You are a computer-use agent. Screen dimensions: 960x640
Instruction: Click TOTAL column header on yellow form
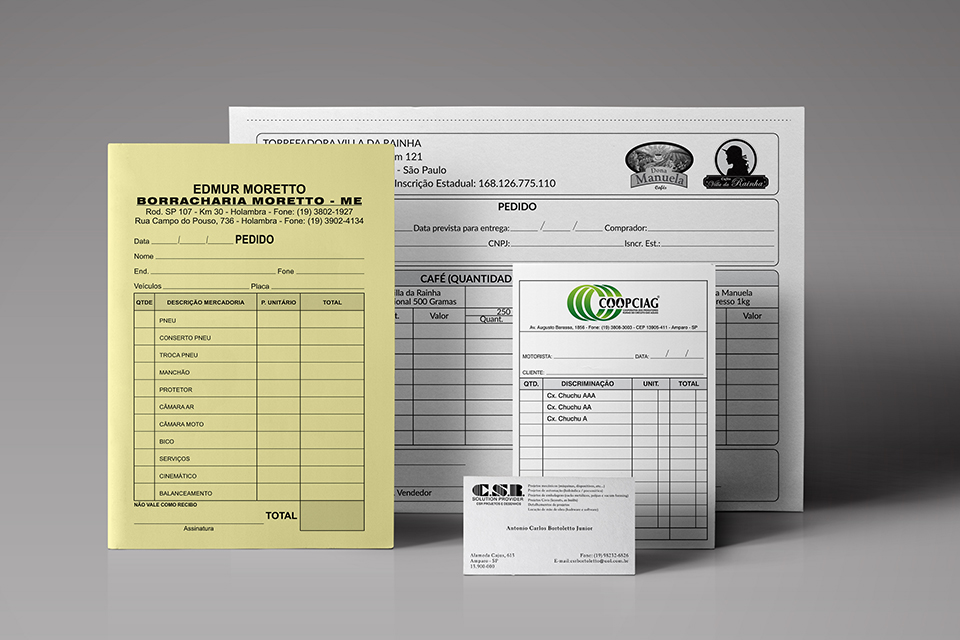pyautogui.click(x=332, y=302)
